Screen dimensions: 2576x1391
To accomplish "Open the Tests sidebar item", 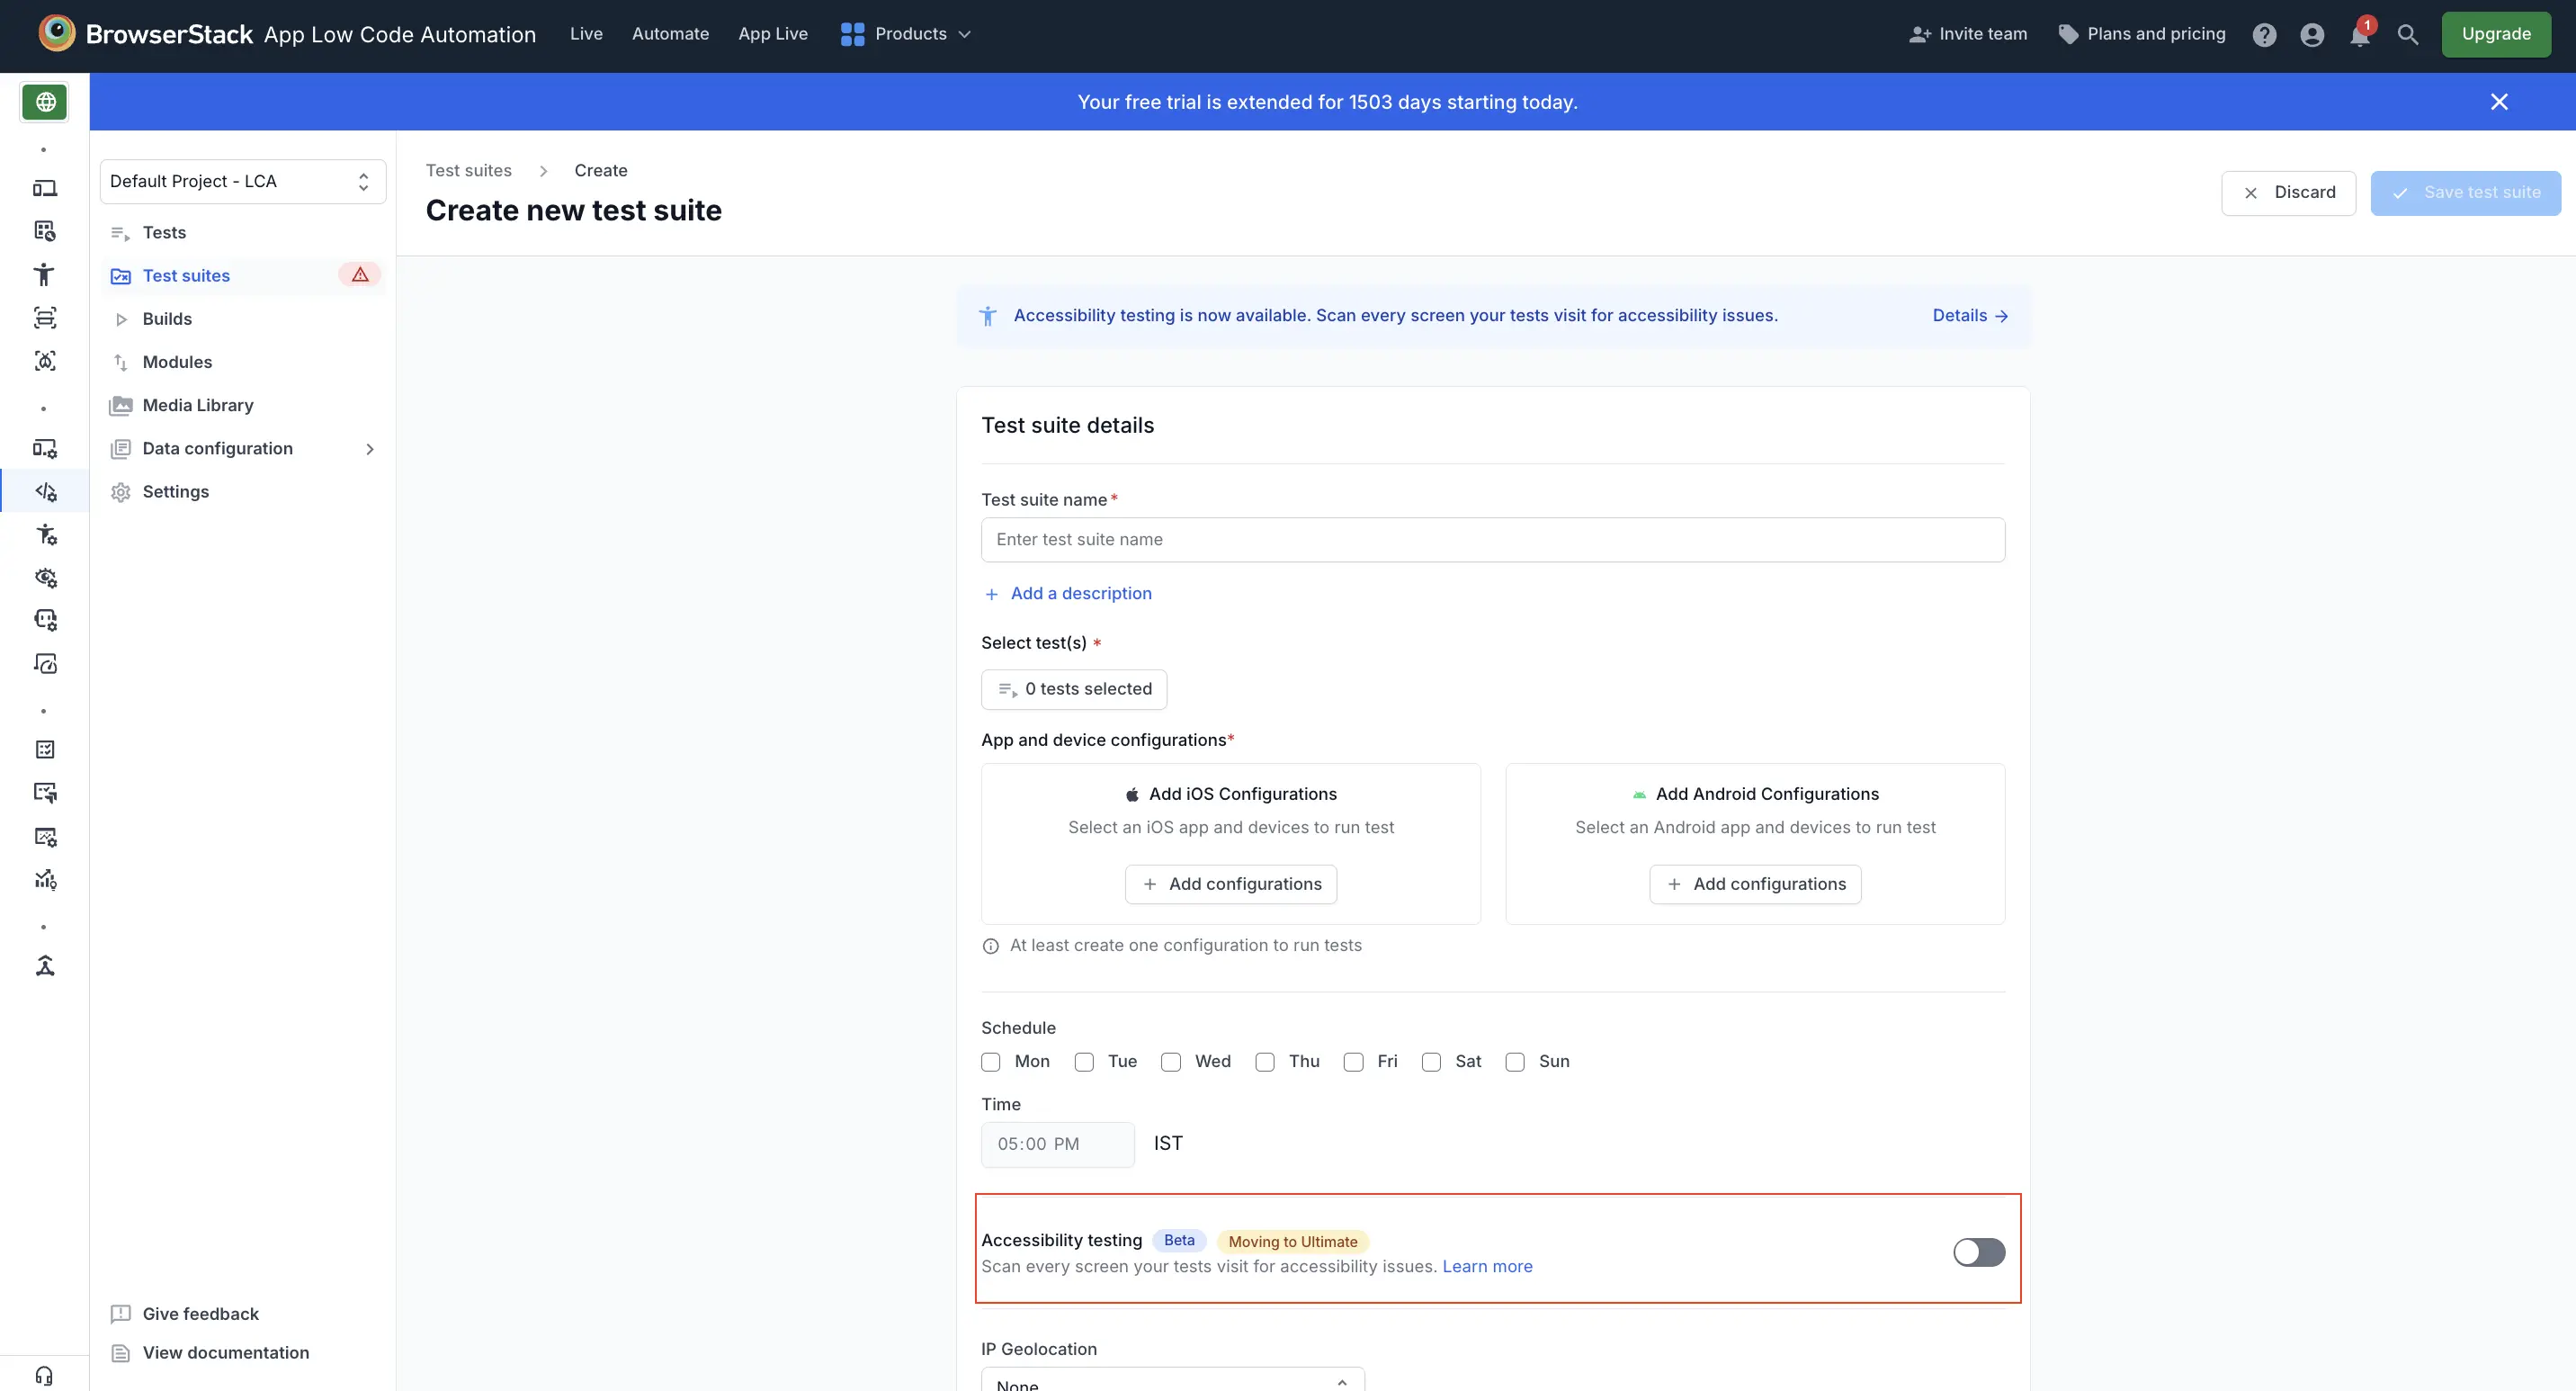I will [x=243, y=232].
